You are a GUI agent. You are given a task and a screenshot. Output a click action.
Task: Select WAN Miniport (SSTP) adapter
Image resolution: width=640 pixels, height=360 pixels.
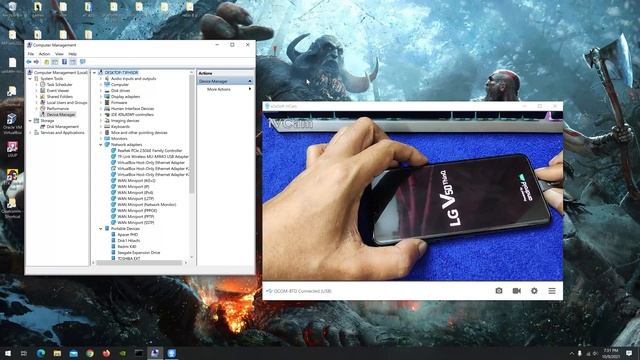click(x=136, y=222)
